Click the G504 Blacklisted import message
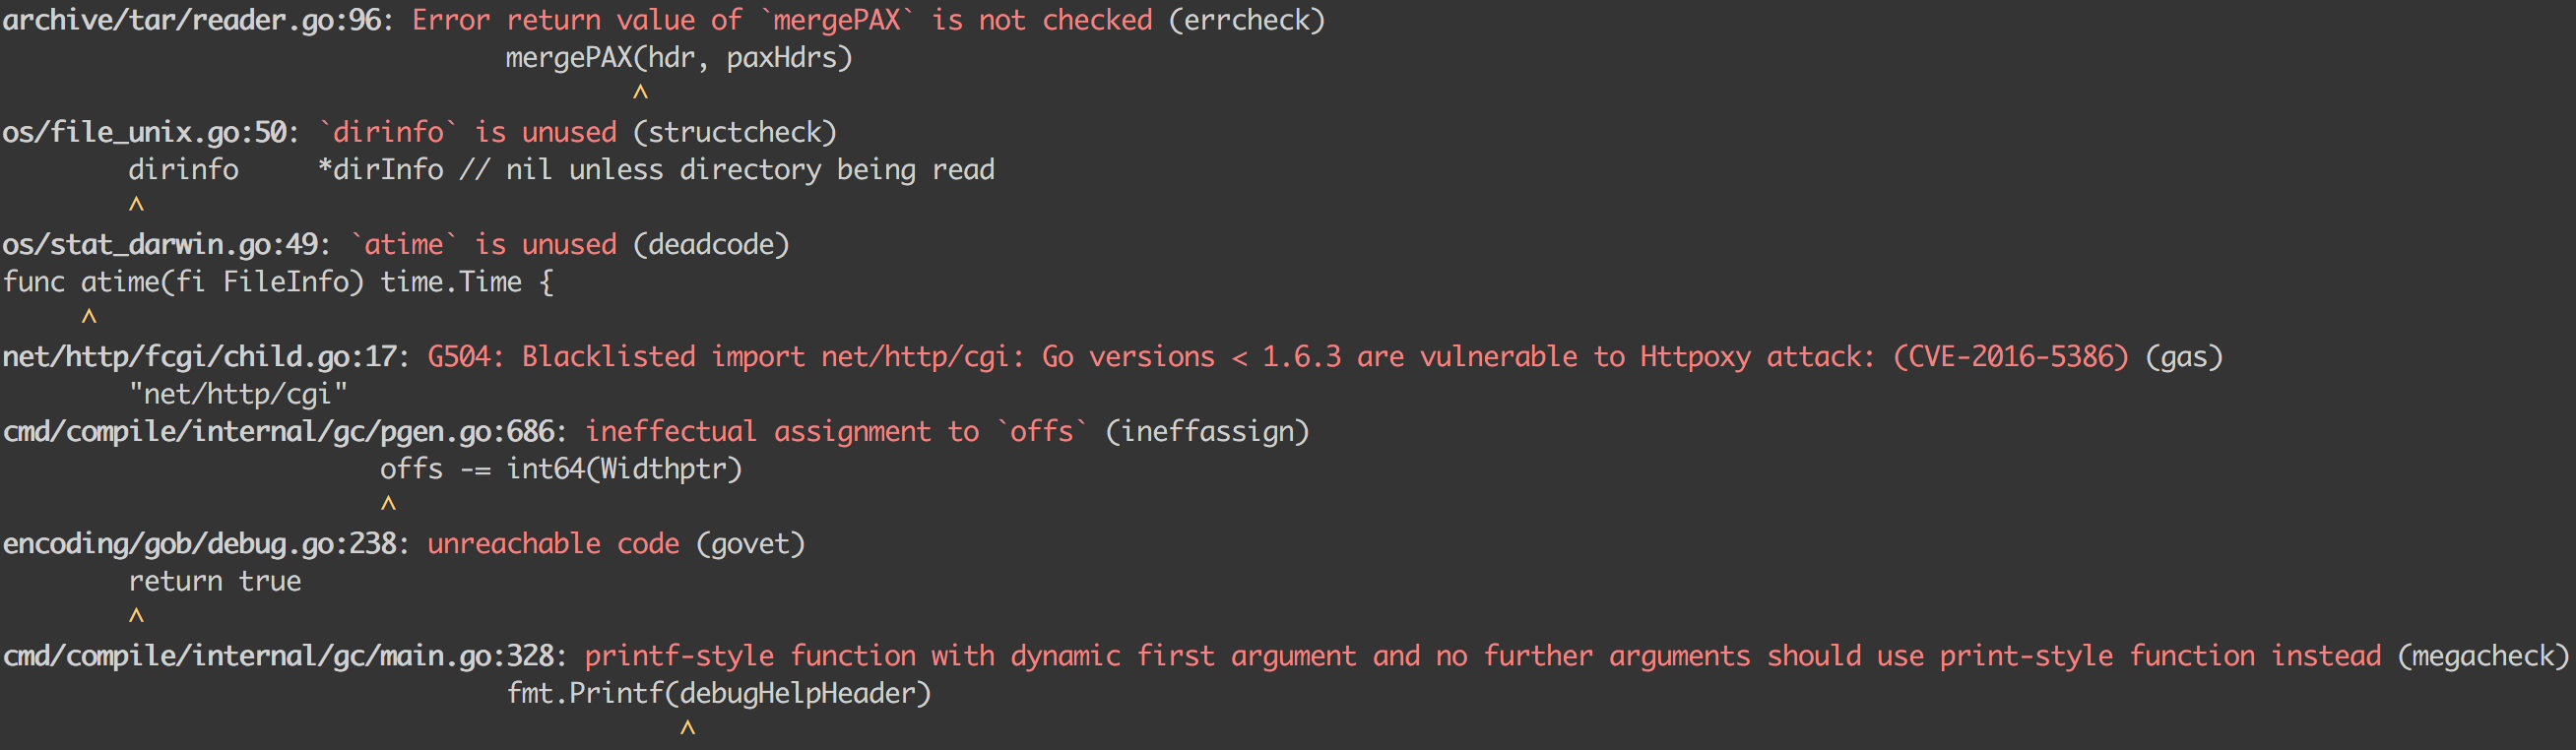This screenshot has width=2576, height=750. tap(1277, 357)
